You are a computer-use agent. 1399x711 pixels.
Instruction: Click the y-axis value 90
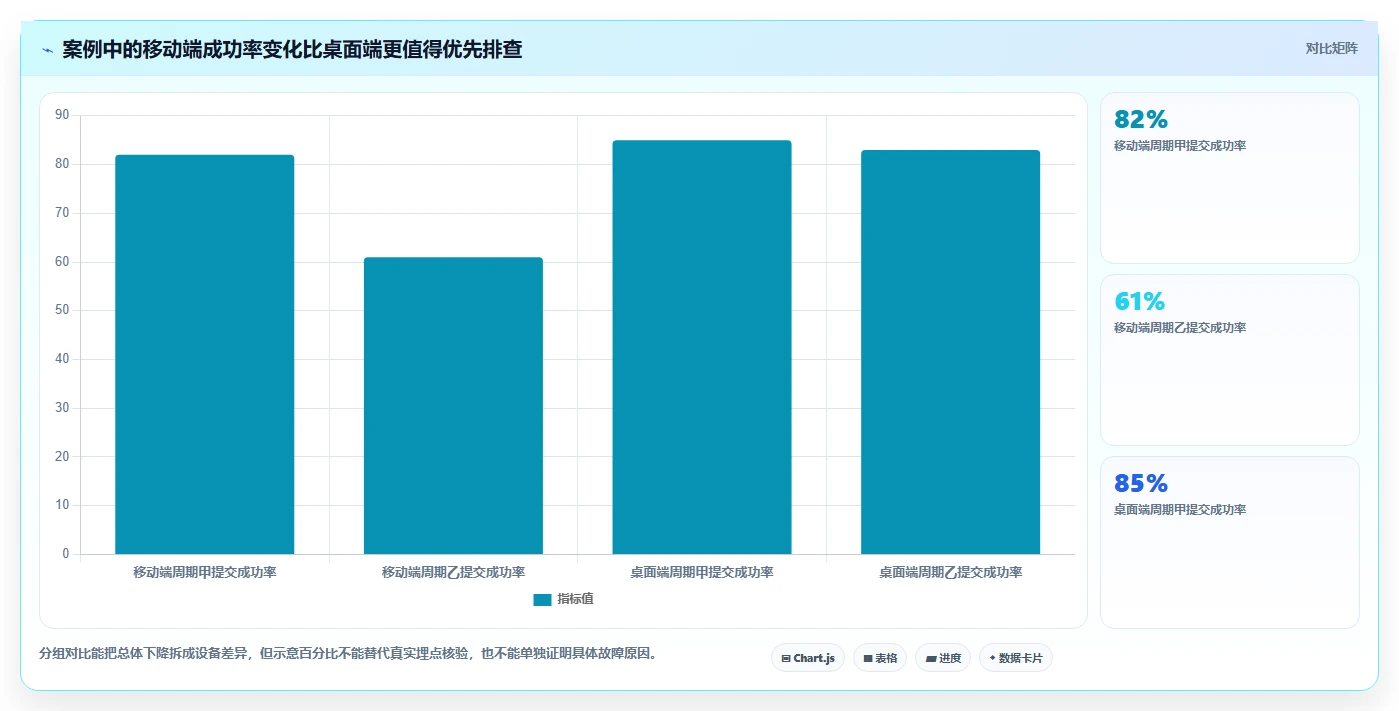point(63,115)
